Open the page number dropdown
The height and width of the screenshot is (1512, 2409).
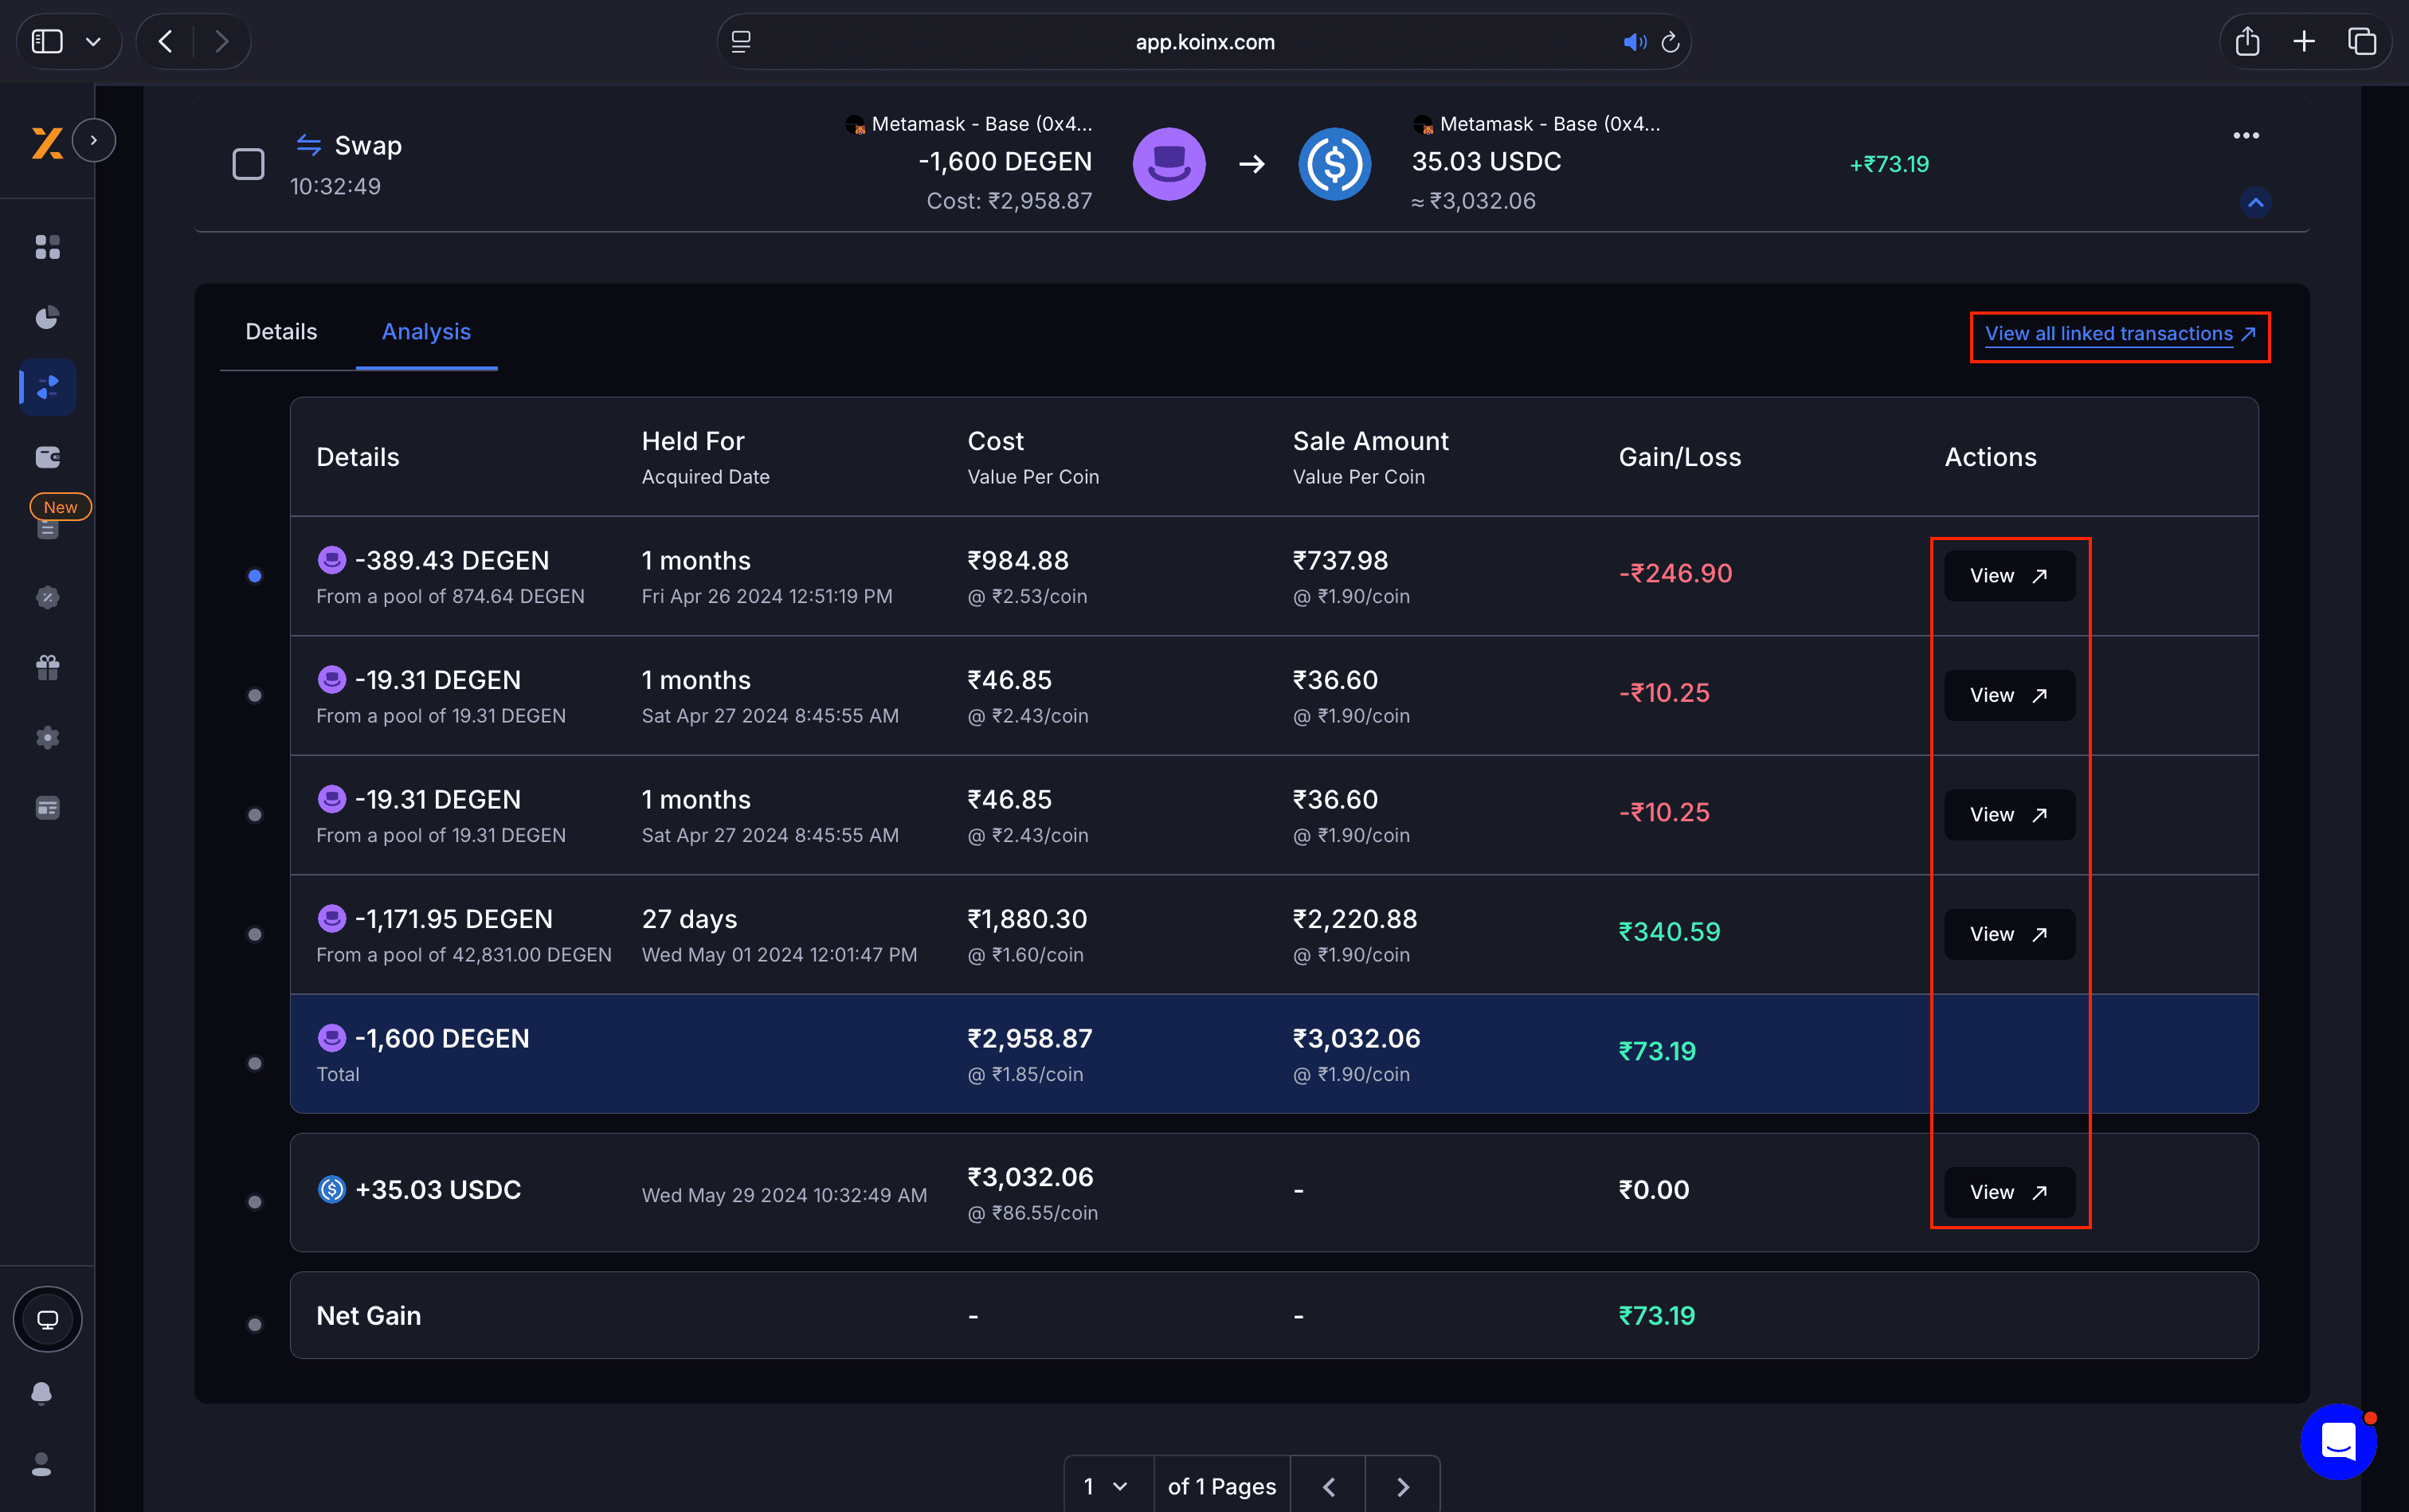click(1104, 1486)
